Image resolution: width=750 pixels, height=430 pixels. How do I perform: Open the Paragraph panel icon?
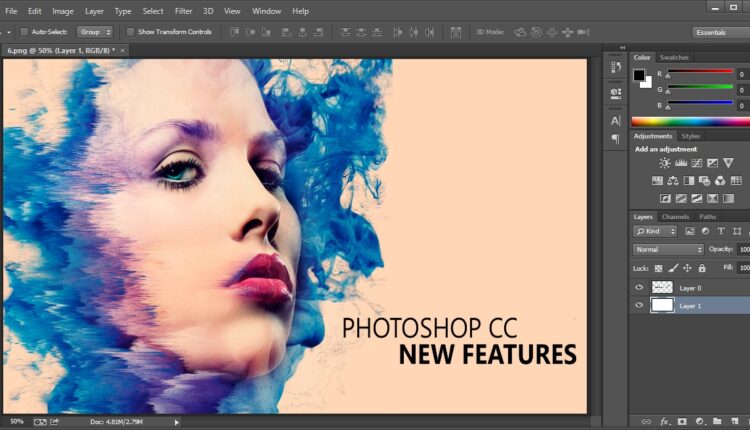click(x=616, y=138)
